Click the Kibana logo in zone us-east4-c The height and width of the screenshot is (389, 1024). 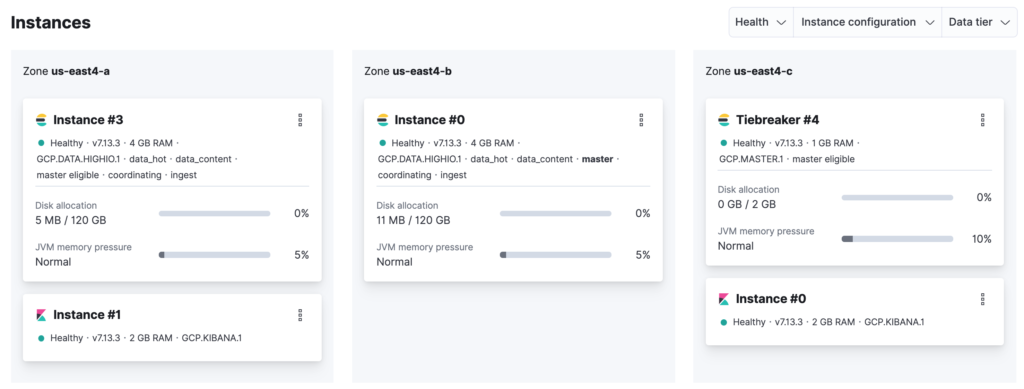(724, 299)
